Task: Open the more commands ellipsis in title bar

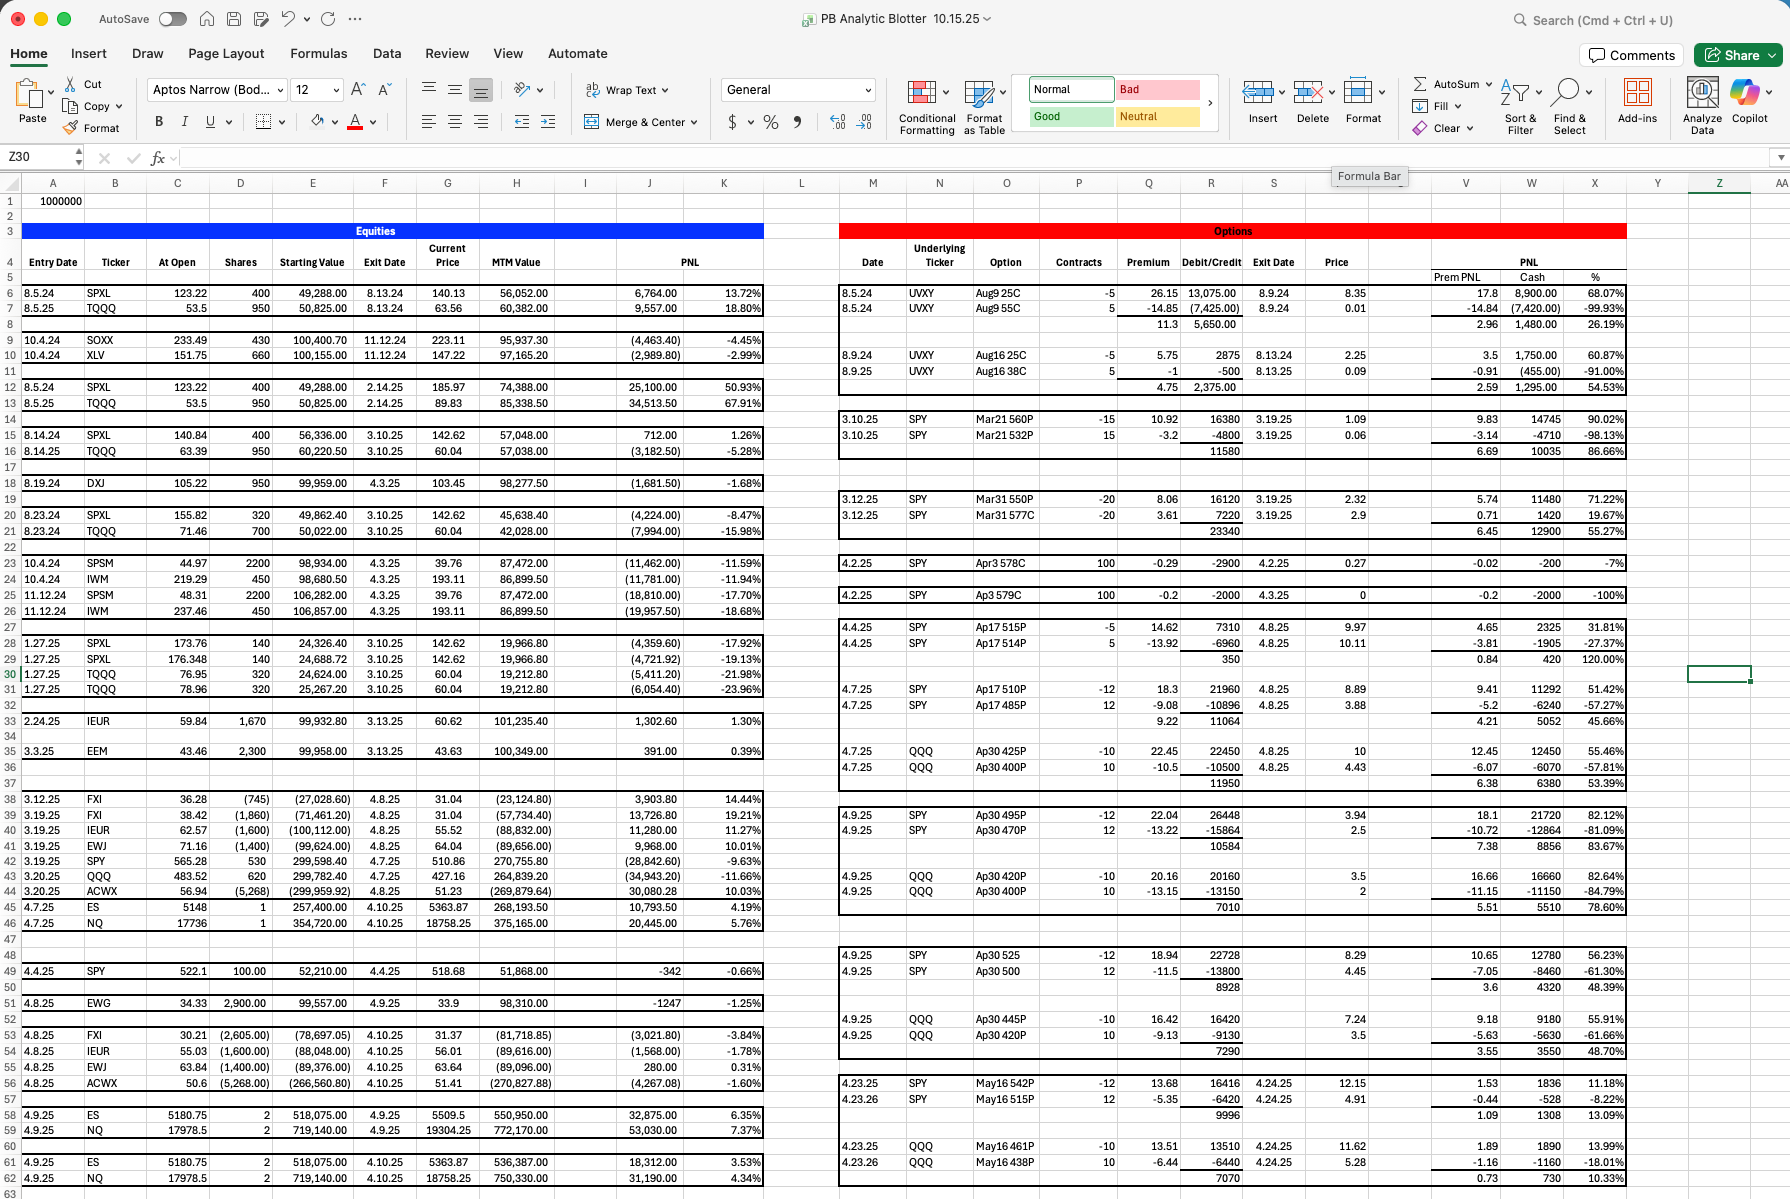Action: coord(355,19)
